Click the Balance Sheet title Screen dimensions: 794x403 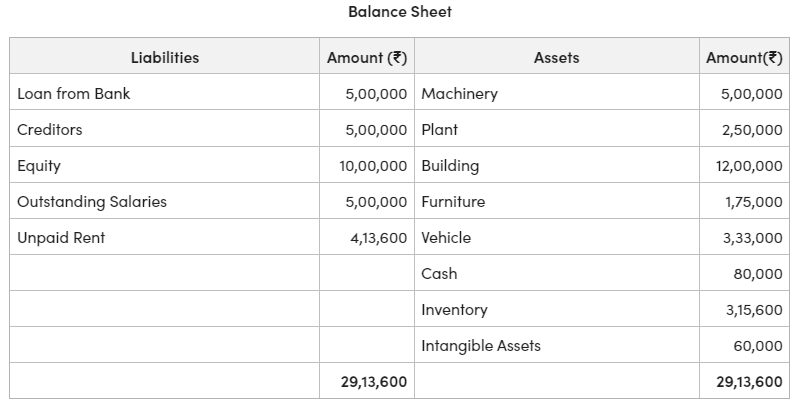(400, 12)
